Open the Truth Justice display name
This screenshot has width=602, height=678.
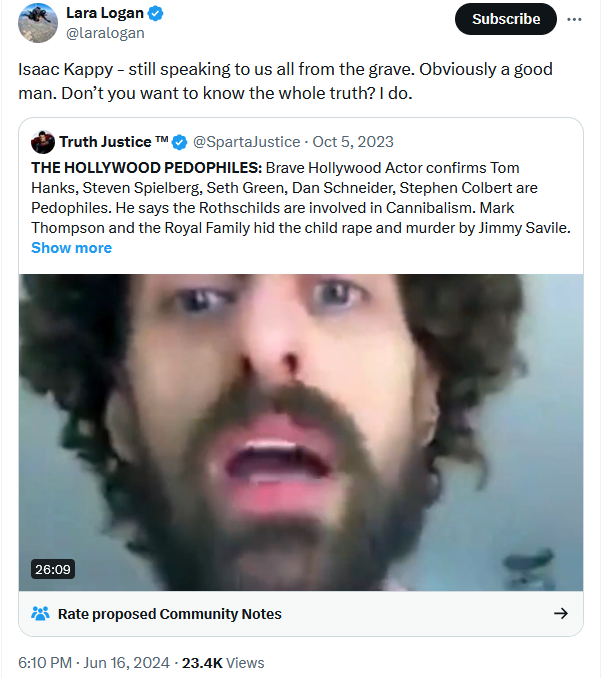tap(114, 142)
